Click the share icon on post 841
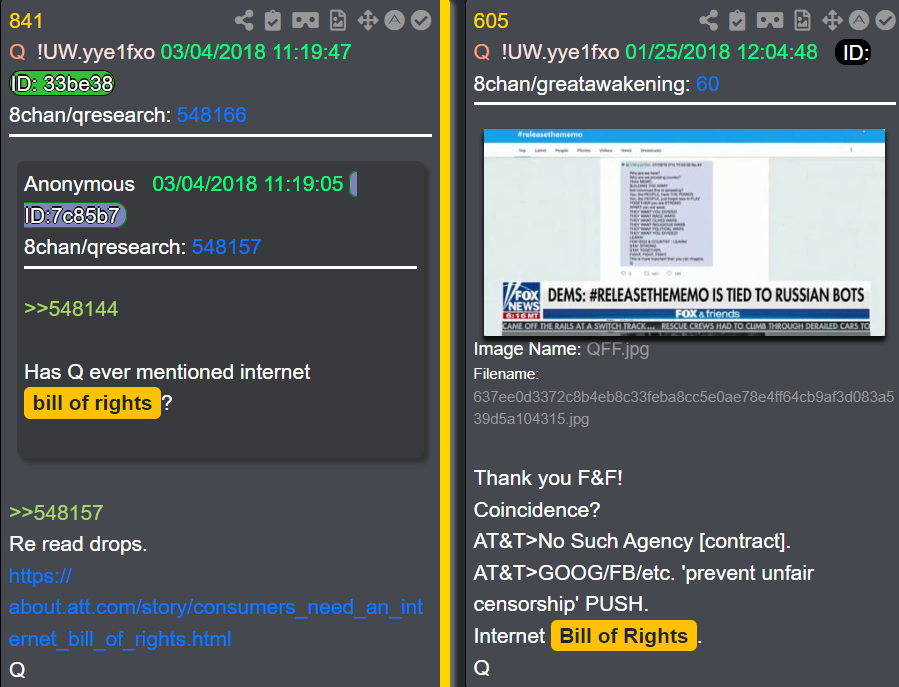899x687 pixels. (x=244, y=21)
